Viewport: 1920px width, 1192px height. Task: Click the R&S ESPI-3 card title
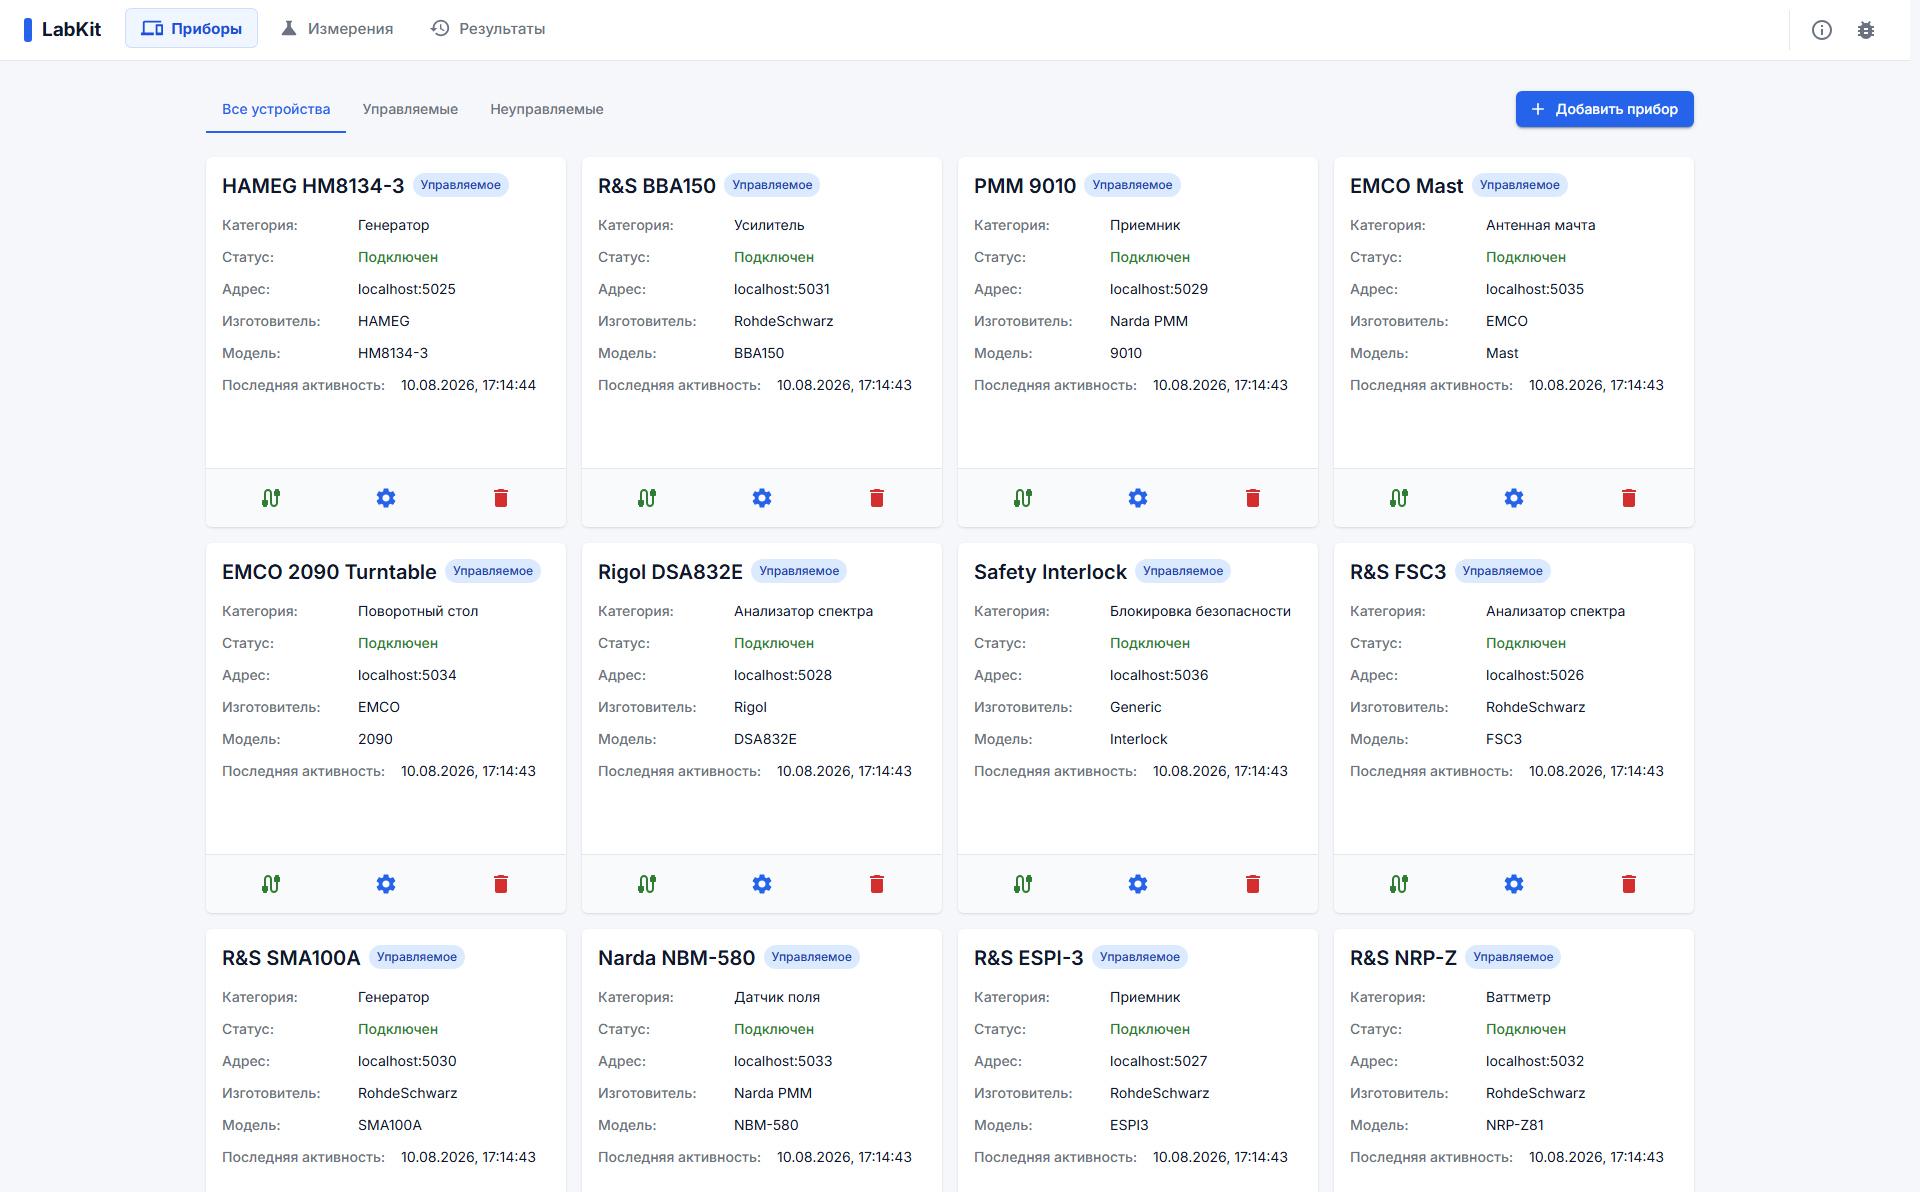point(1028,958)
